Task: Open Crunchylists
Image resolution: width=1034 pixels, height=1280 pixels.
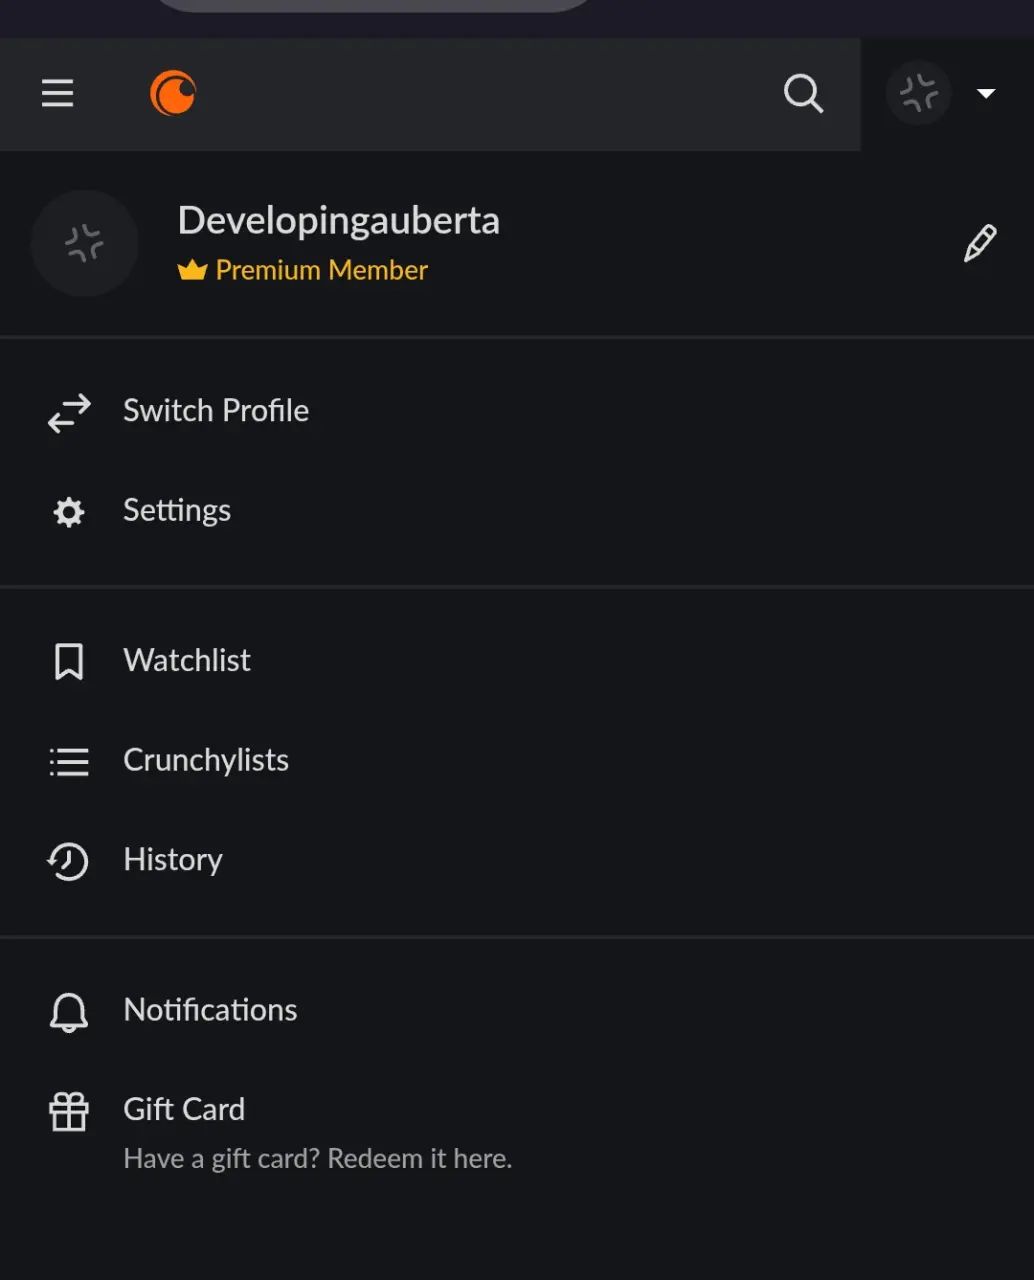Action: tap(517, 761)
